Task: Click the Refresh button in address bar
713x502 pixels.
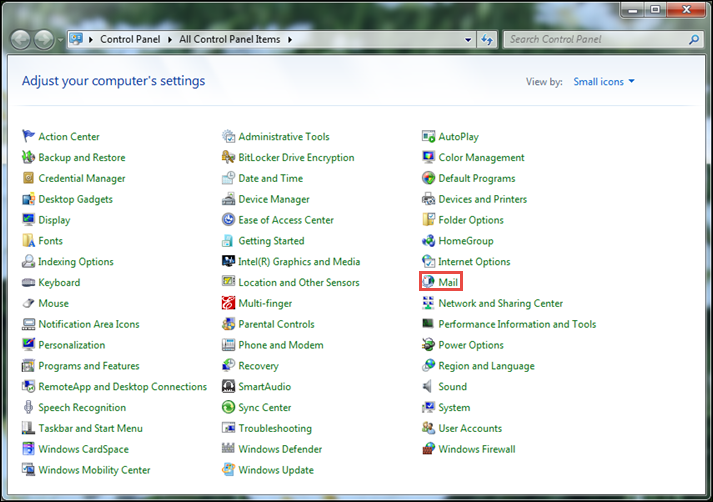Action: click(487, 40)
